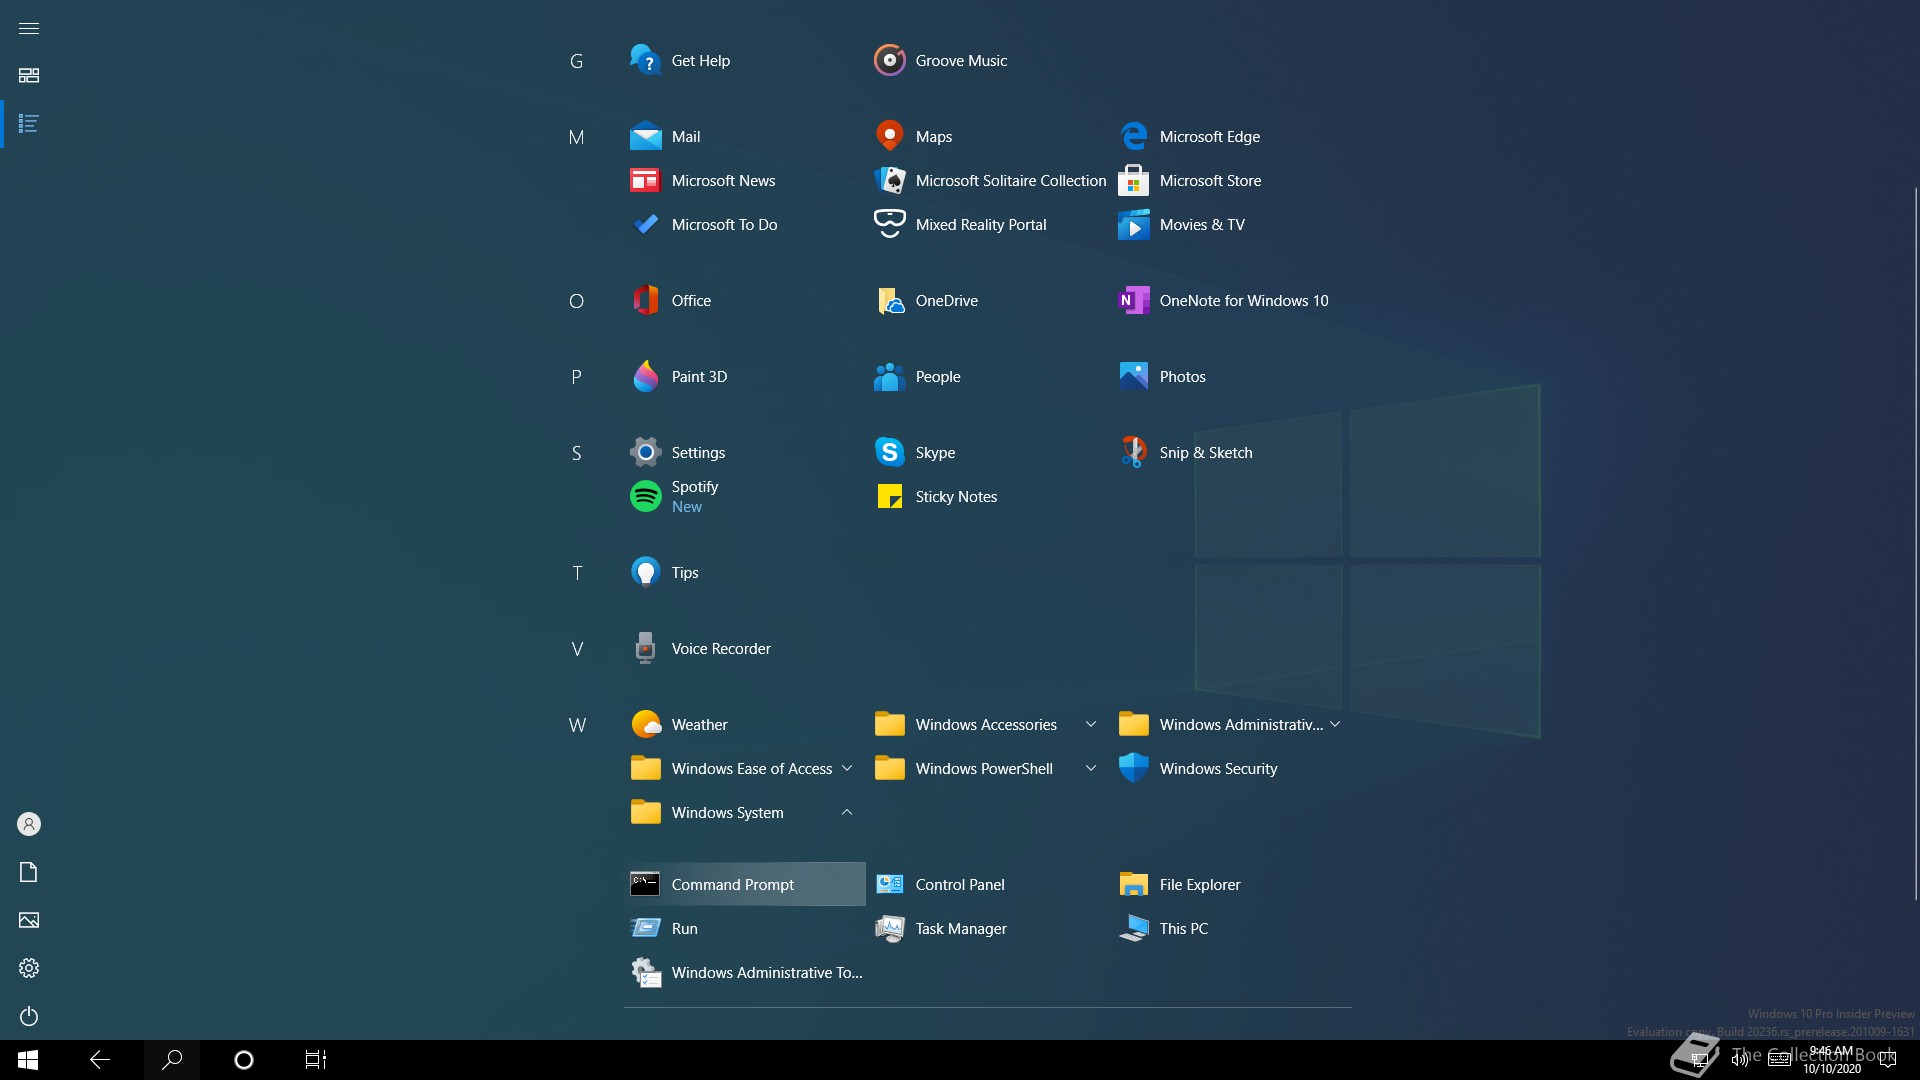
Task: Click the O letter group header
Action: point(577,301)
